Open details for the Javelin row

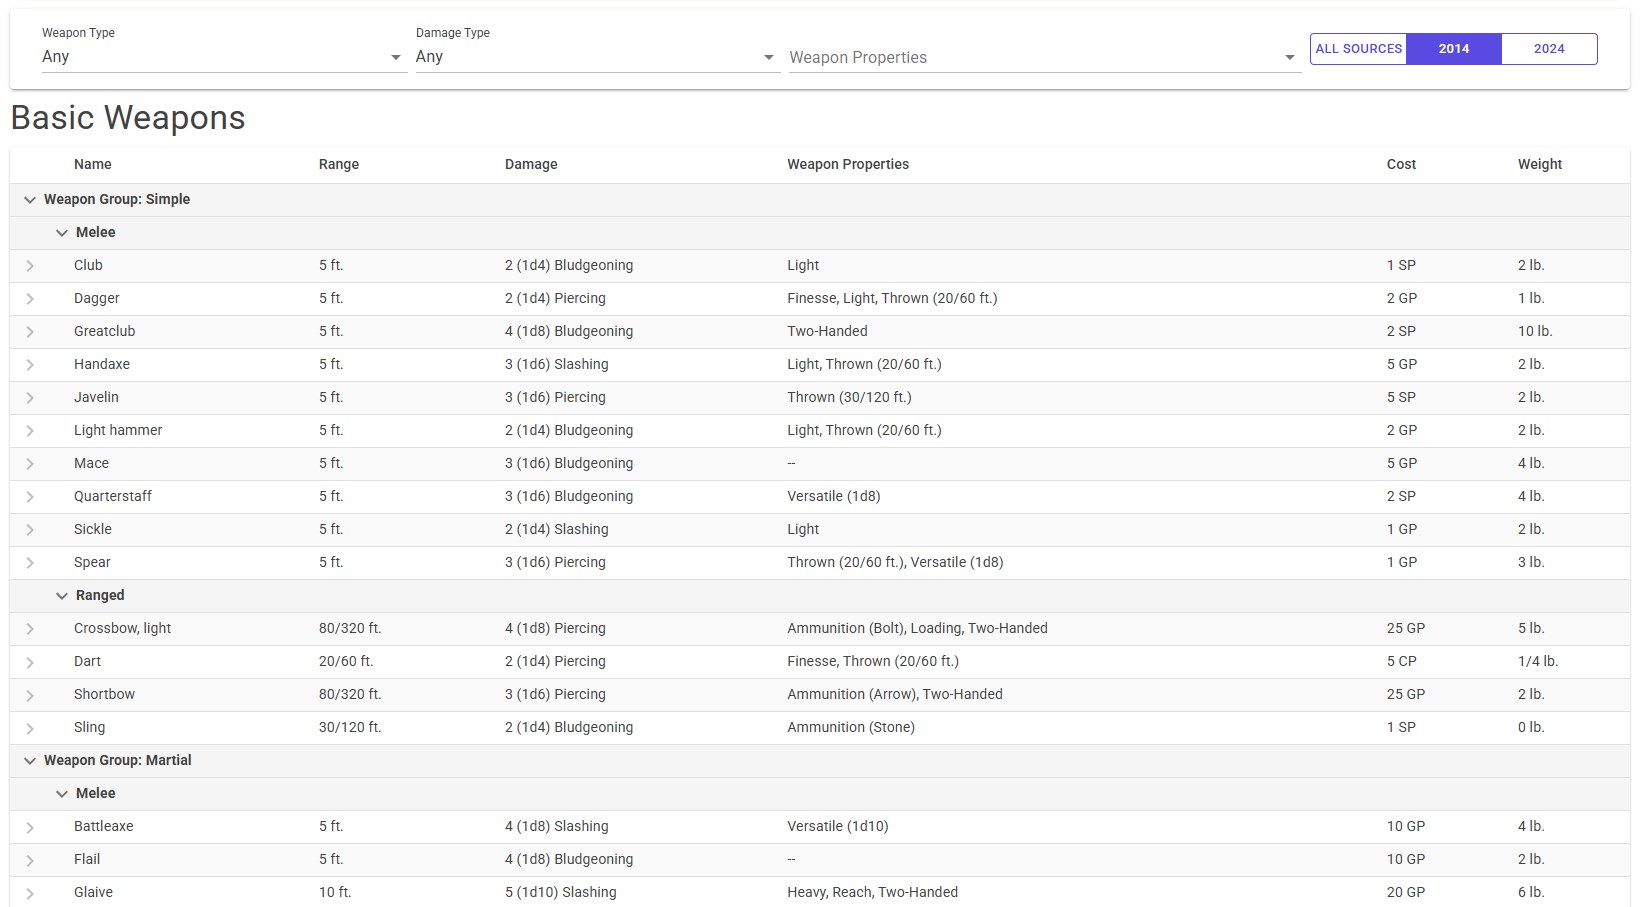coord(30,397)
